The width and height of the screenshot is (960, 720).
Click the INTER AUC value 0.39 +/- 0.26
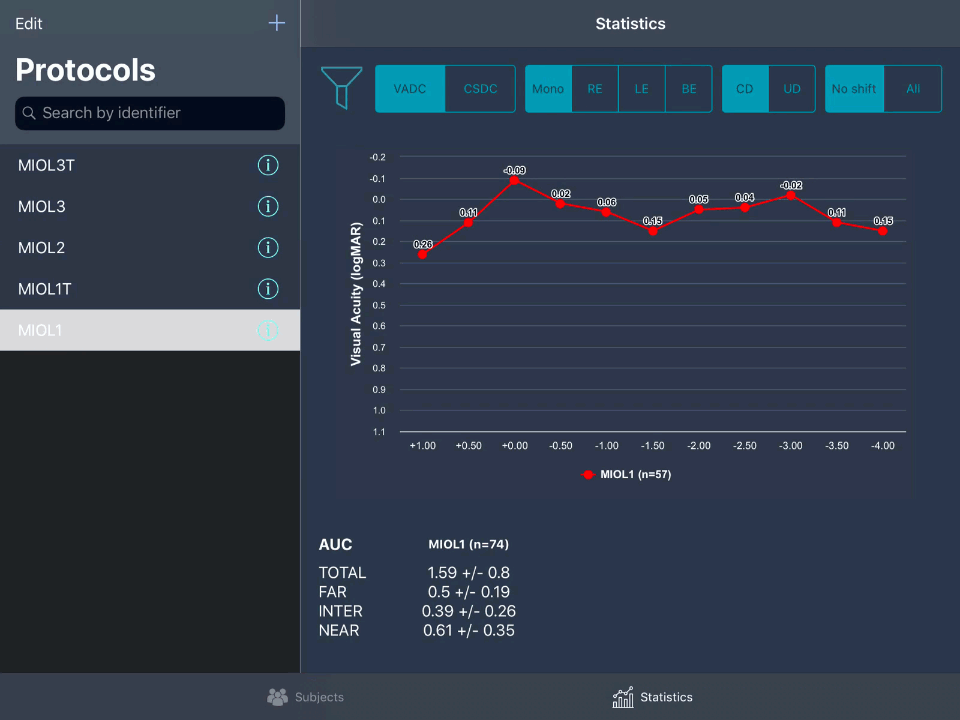(468, 611)
